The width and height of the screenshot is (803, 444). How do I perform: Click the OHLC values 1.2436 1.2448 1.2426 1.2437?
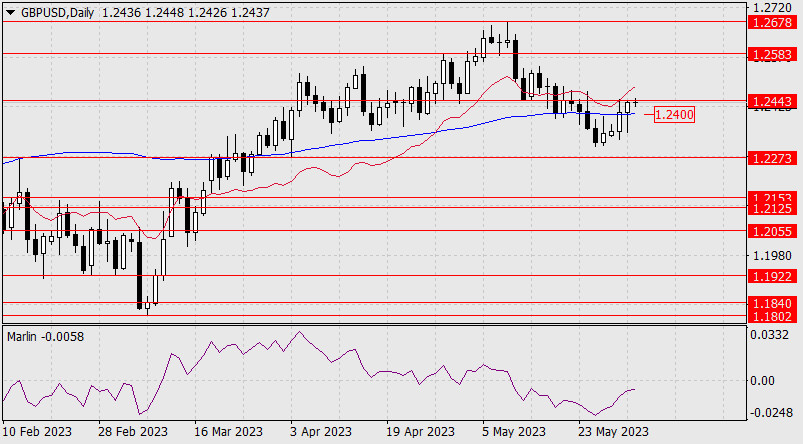(x=186, y=13)
